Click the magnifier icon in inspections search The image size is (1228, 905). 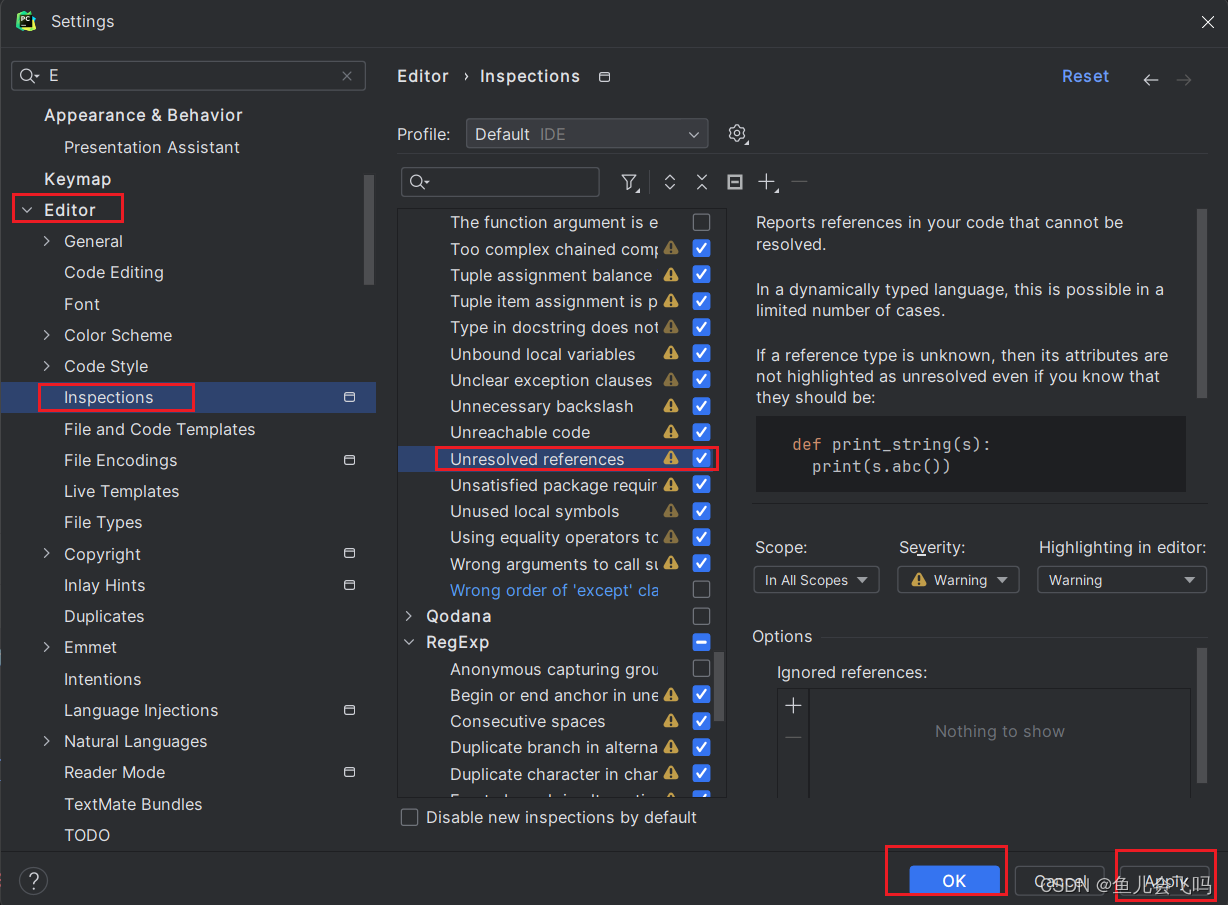click(419, 182)
